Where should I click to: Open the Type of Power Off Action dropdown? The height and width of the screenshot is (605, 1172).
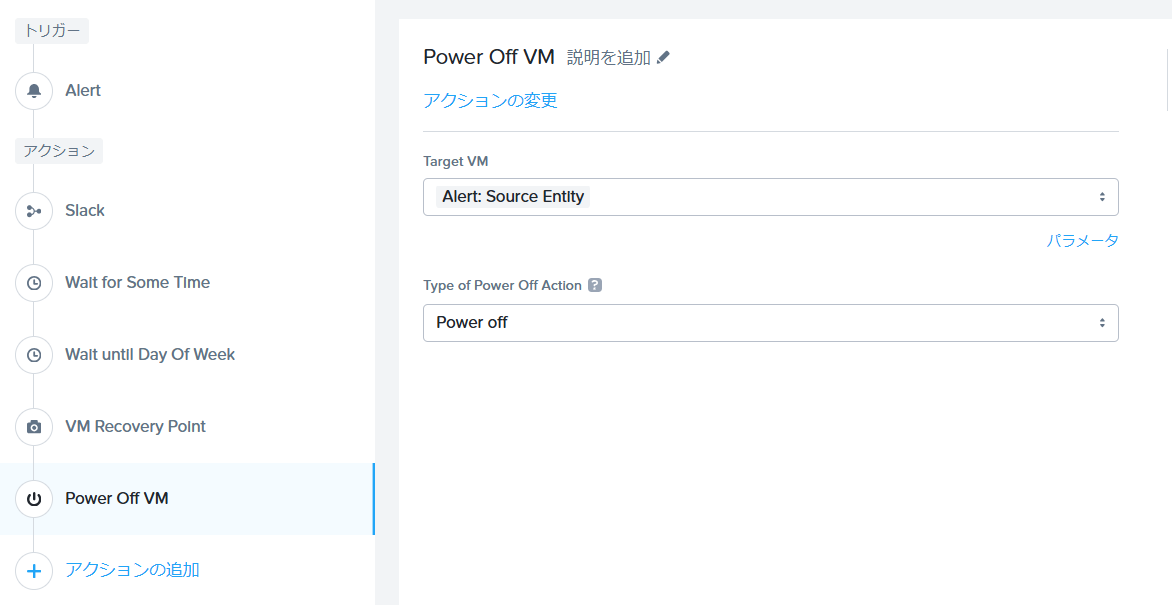771,323
